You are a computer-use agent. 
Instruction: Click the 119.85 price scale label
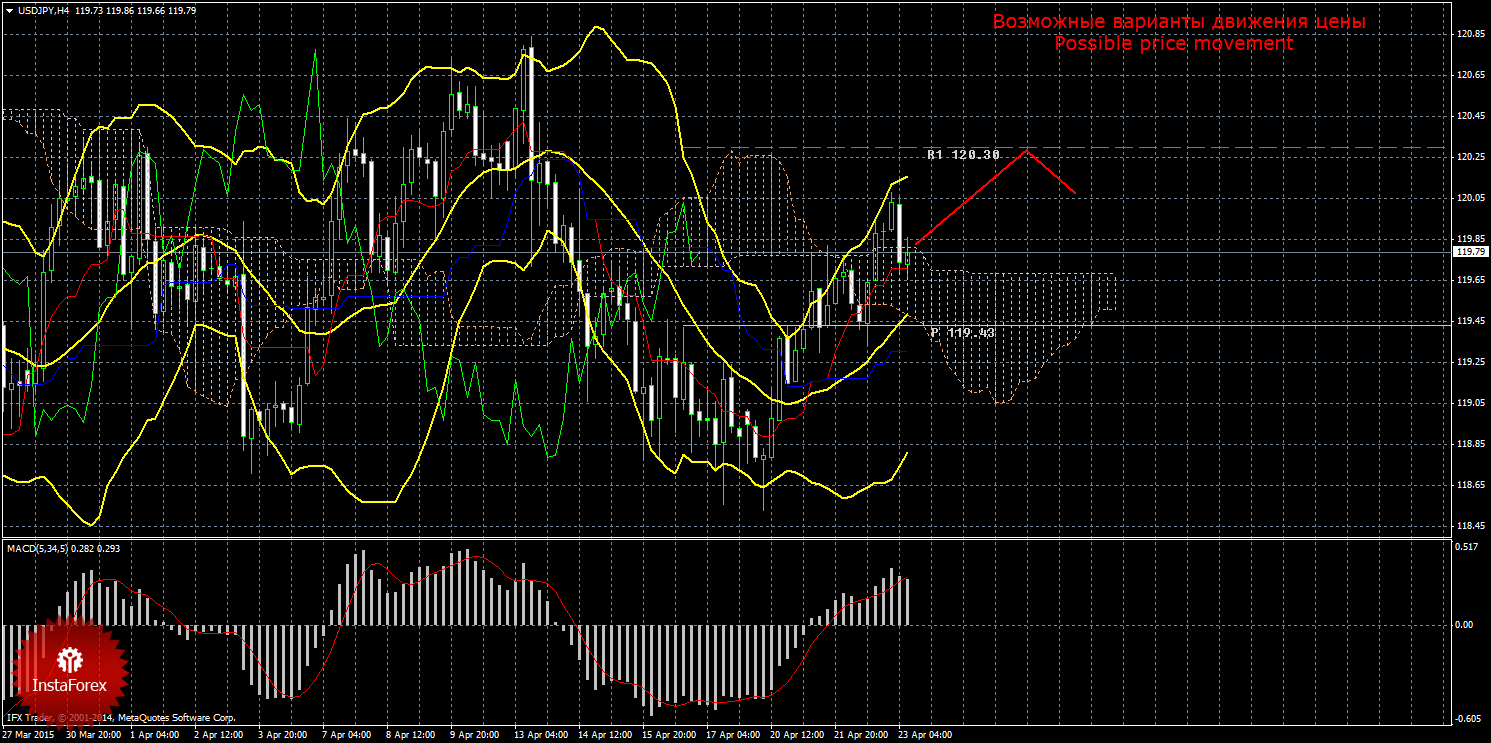1469,239
